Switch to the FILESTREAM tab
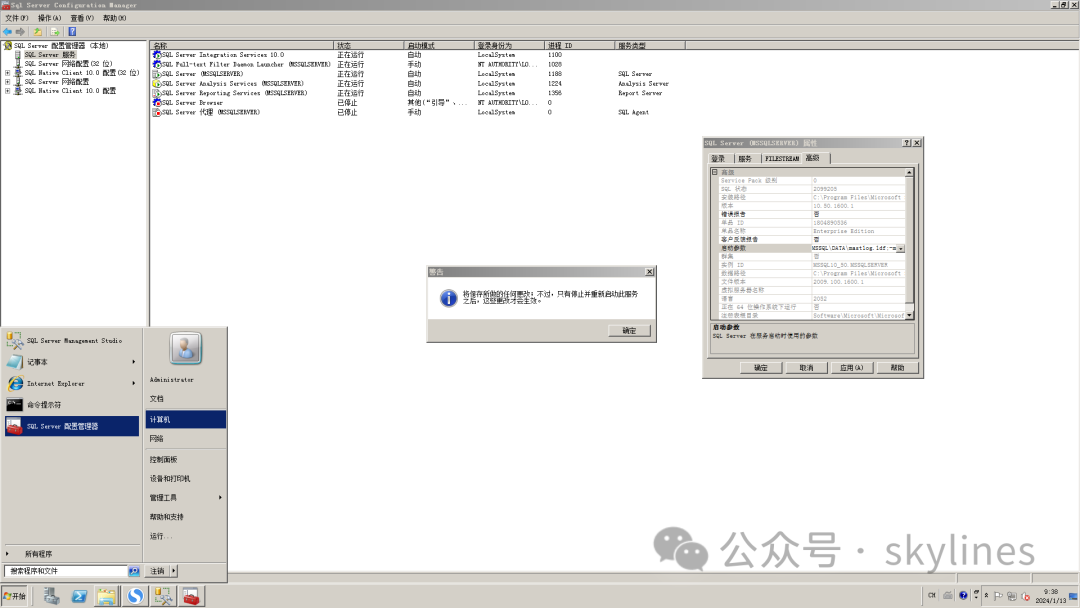Viewport: 1080px width, 608px height. click(782, 158)
